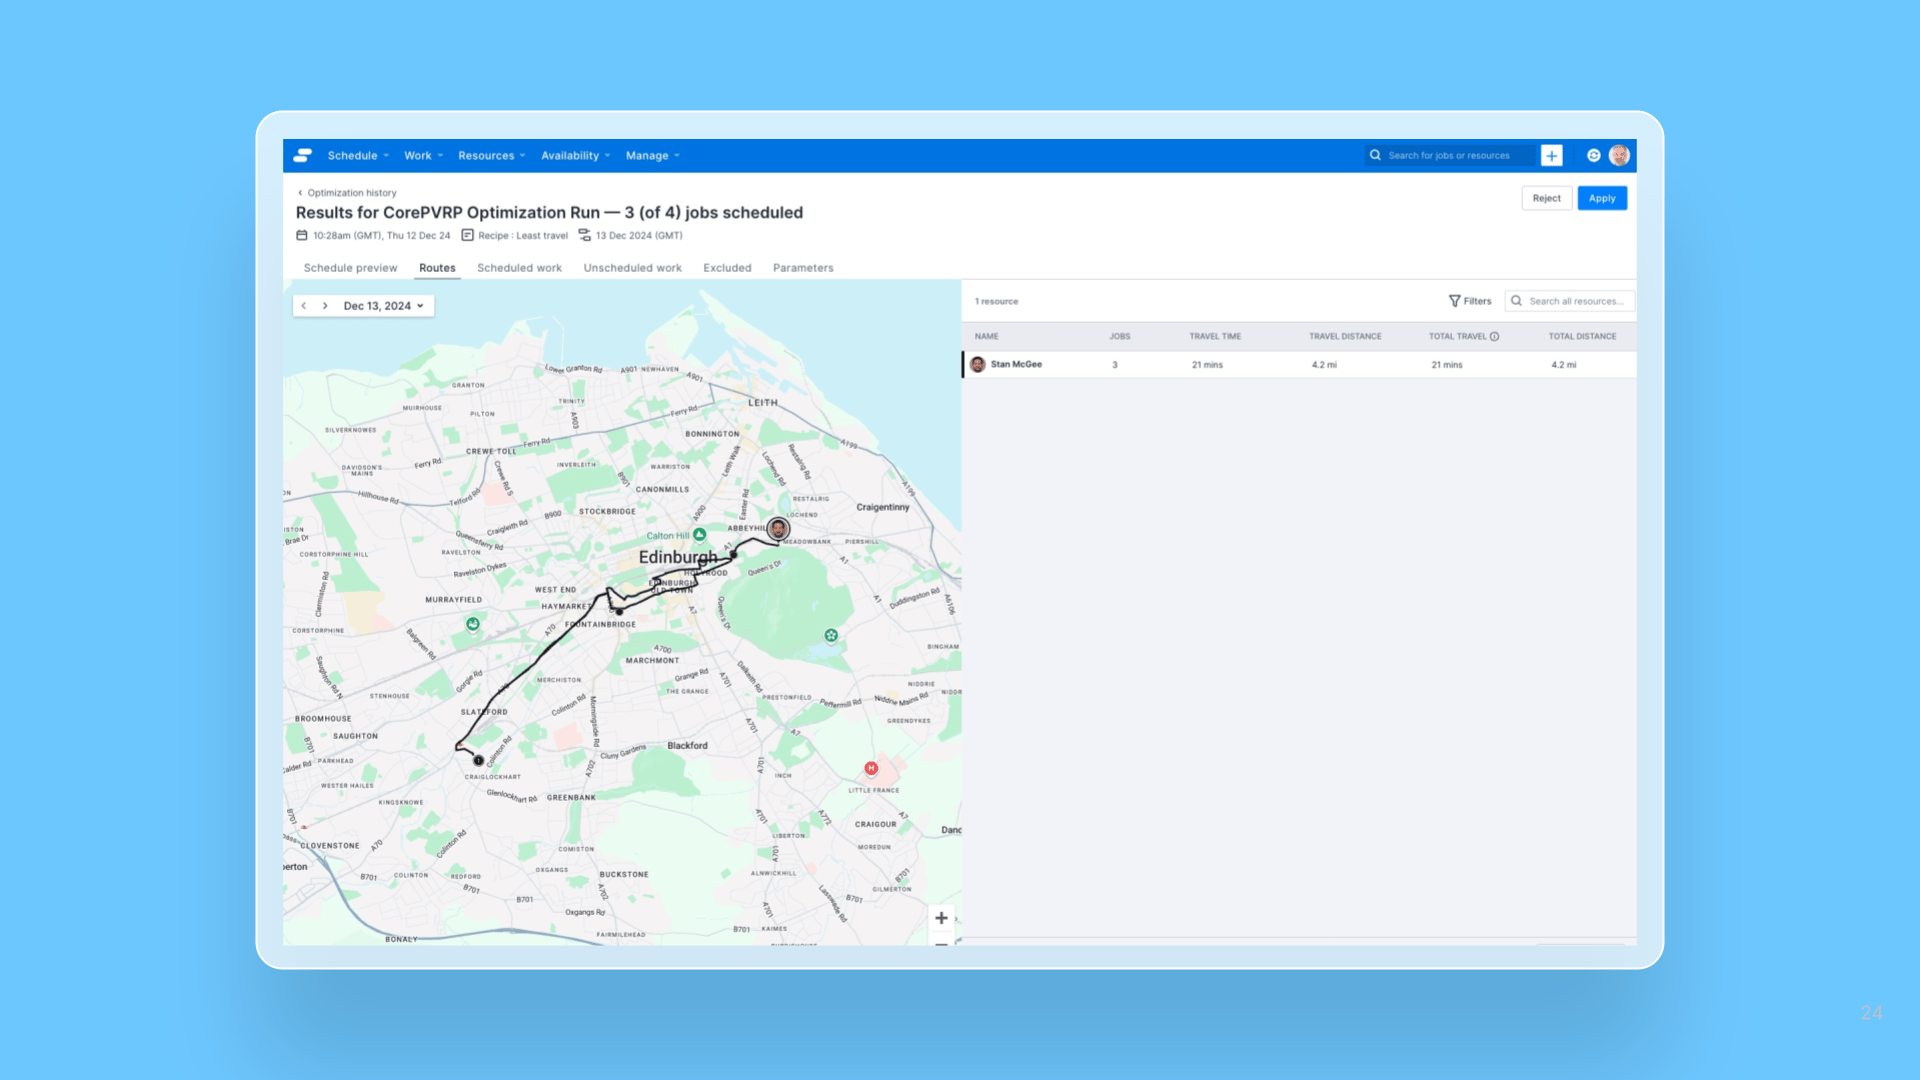Click the Travel Time column header
The width and height of the screenshot is (1920, 1080).
pos(1215,337)
